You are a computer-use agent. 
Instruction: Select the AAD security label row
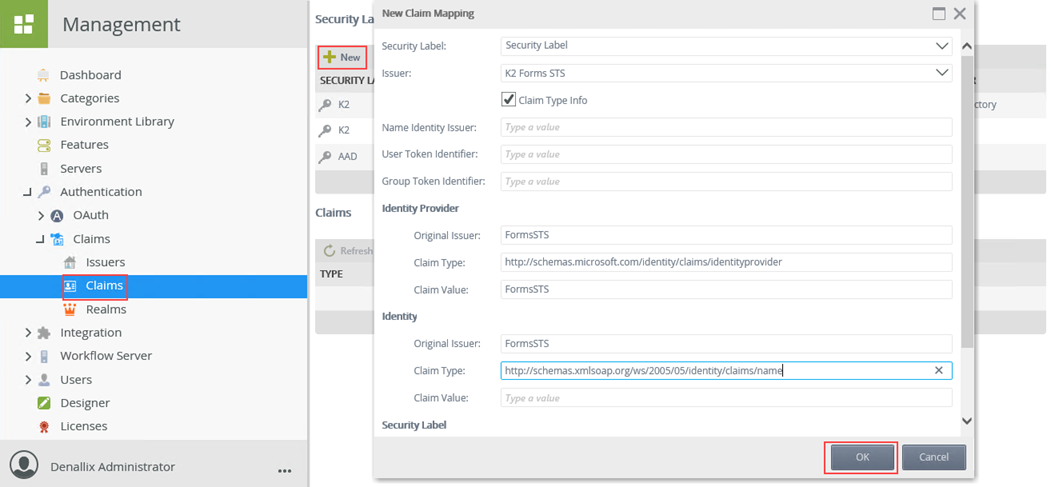344,157
